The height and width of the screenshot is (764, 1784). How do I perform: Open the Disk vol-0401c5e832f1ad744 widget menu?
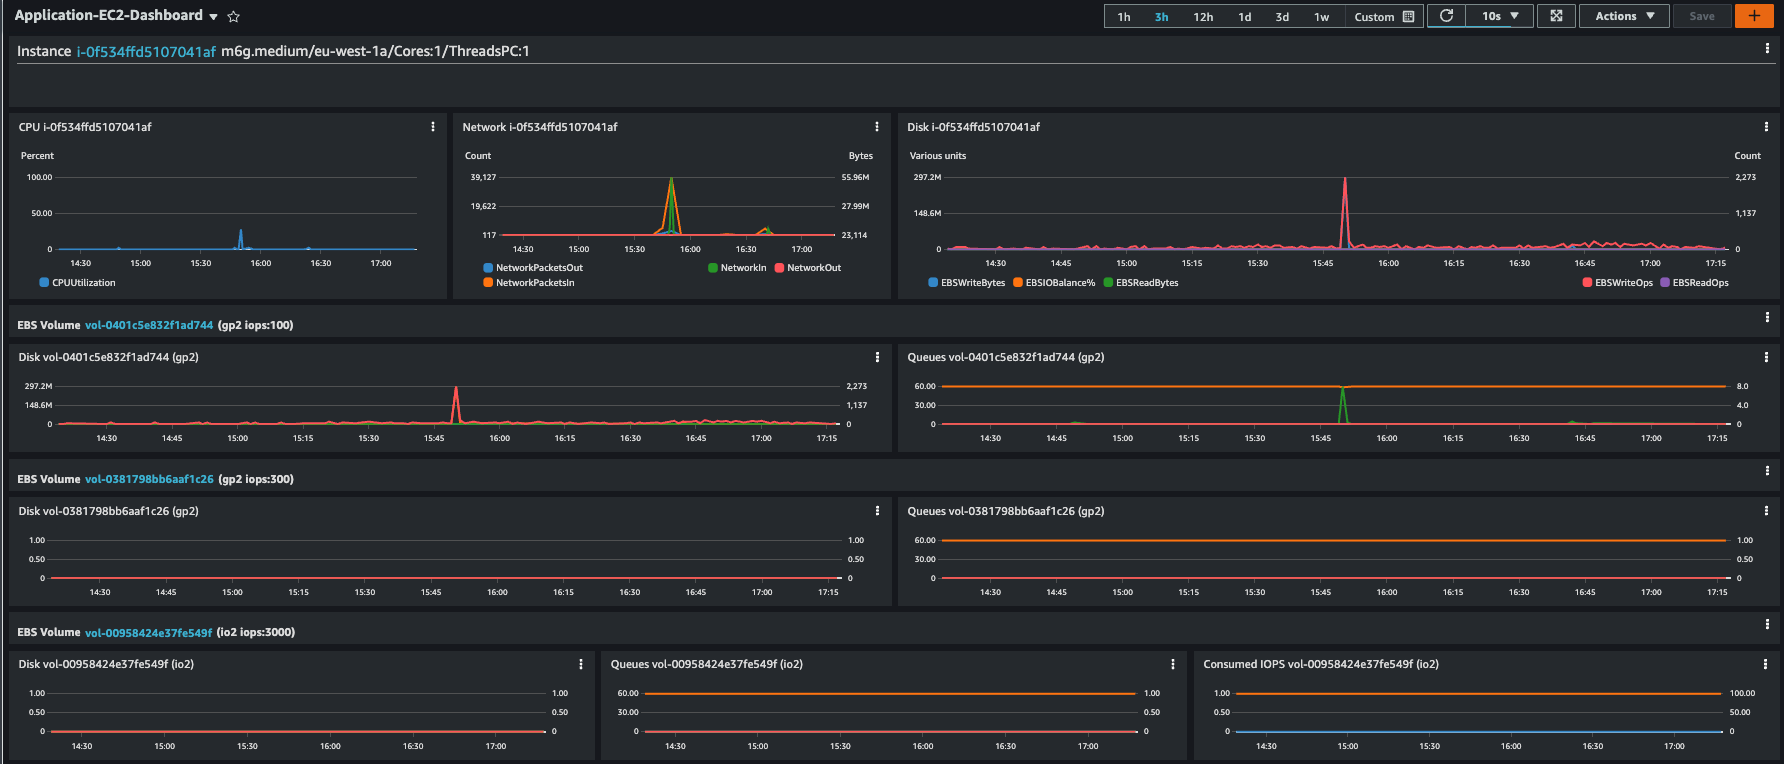(x=878, y=357)
